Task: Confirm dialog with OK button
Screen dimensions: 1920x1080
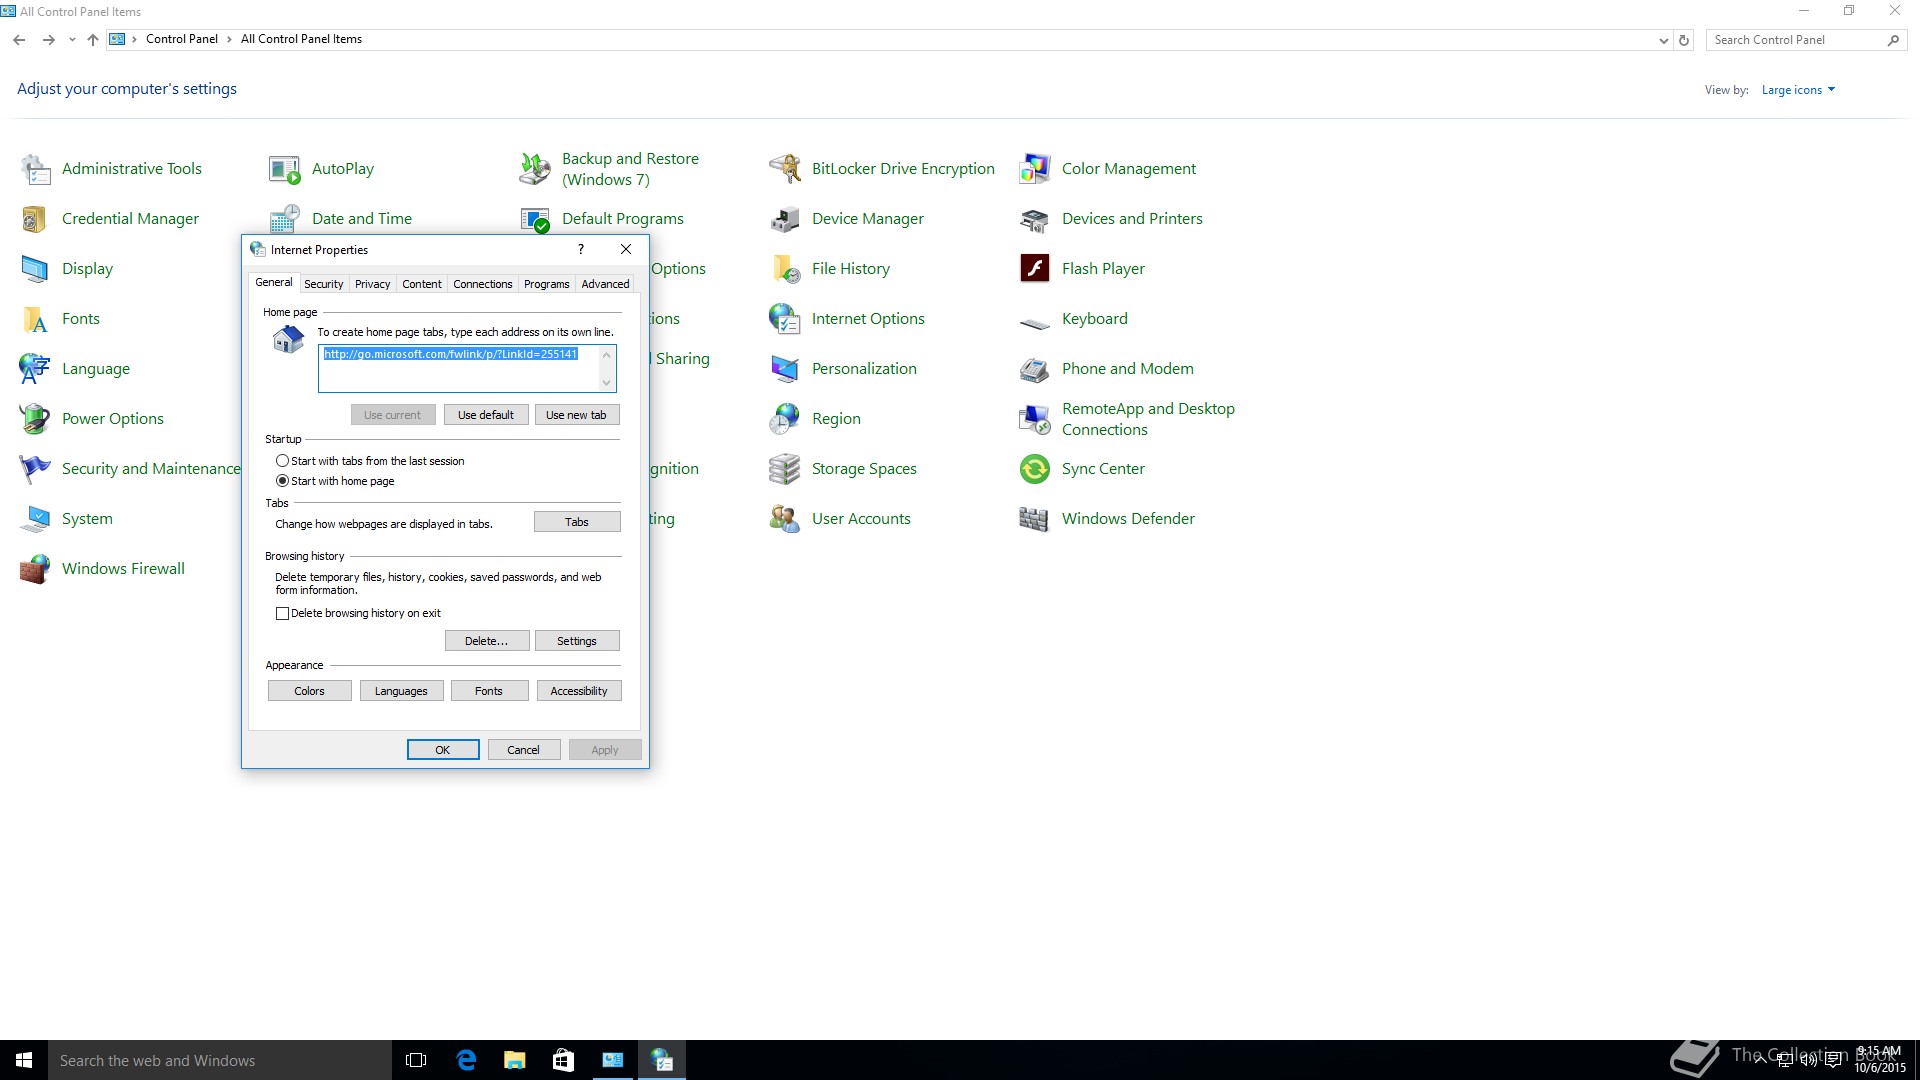Action: point(443,750)
